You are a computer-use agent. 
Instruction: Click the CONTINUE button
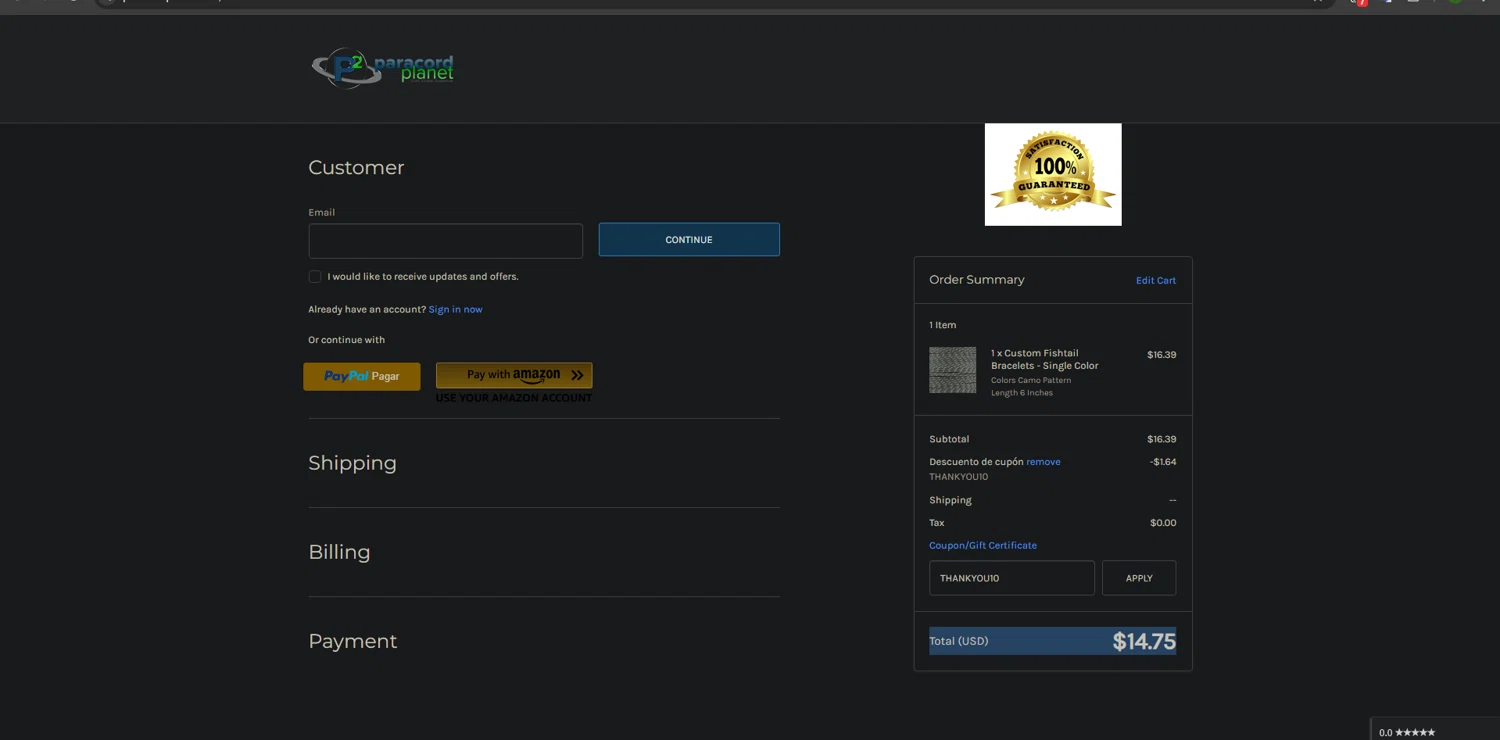[689, 240]
